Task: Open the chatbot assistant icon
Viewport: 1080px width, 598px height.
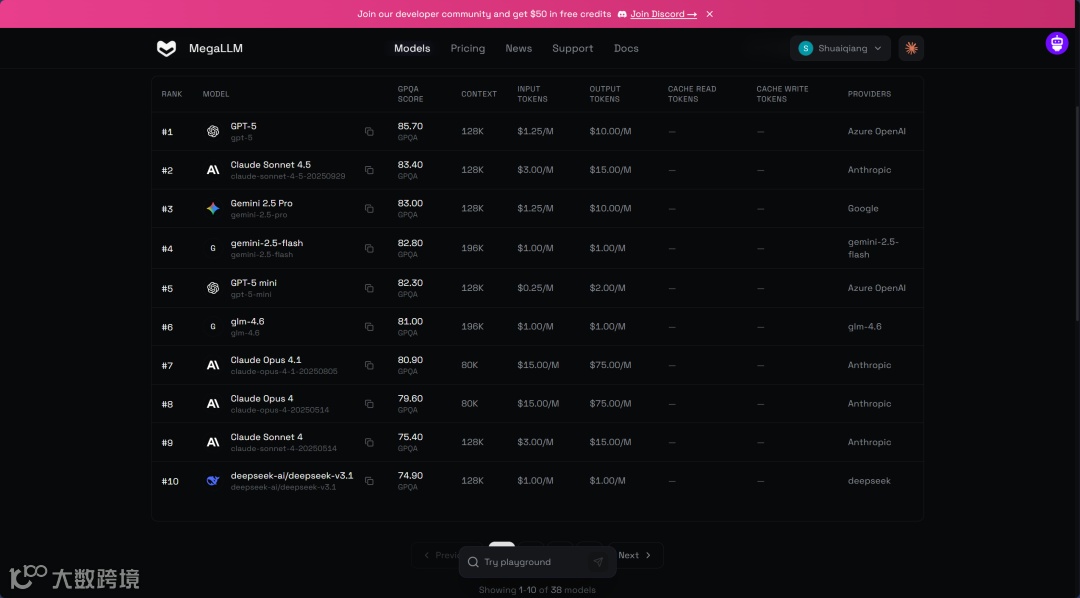Action: 1057,43
